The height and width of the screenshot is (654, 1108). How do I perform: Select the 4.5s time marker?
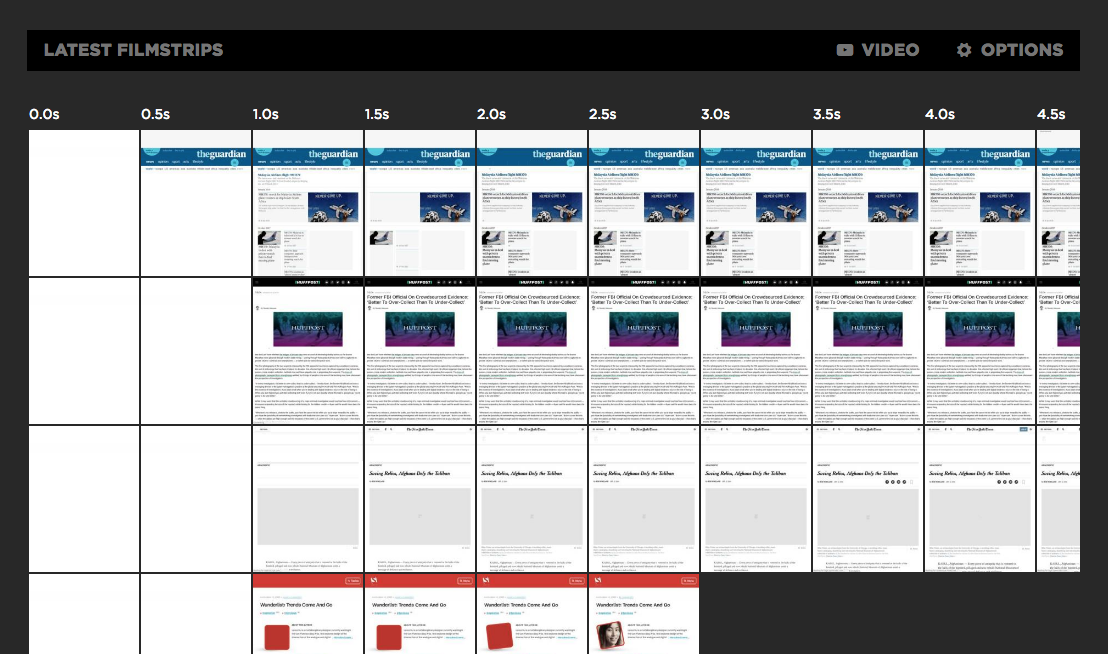(1051, 114)
